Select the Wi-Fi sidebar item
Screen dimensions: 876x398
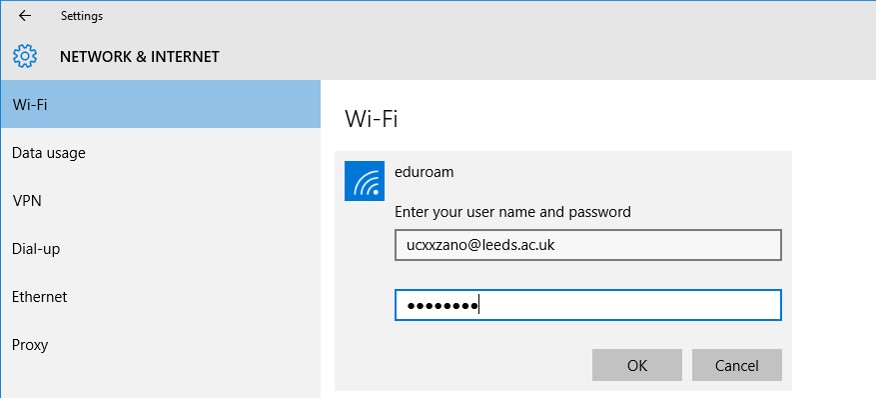[161, 104]
